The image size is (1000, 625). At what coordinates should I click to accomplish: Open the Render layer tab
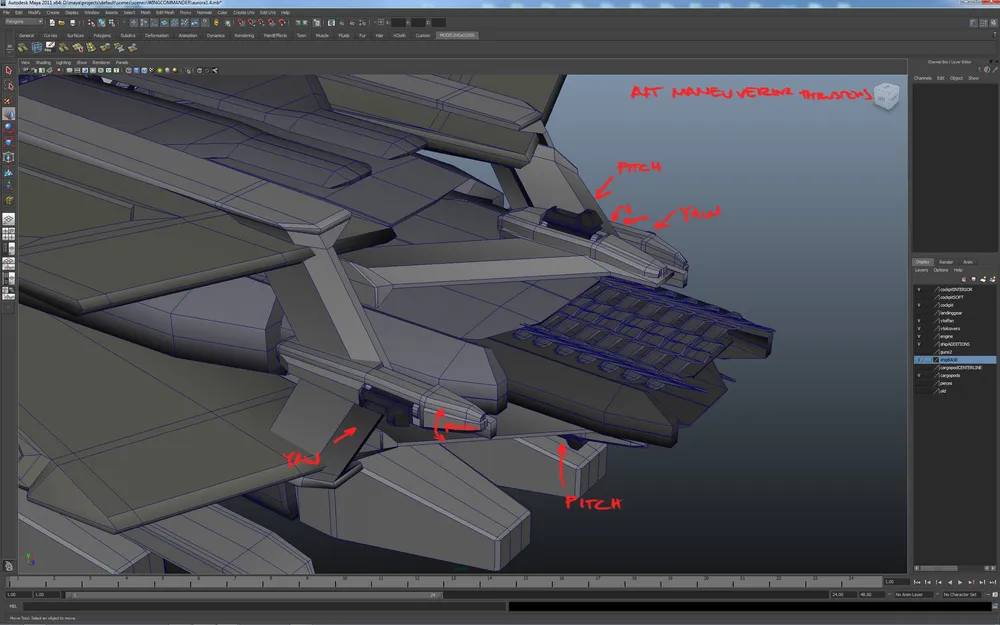click(945, 262)
